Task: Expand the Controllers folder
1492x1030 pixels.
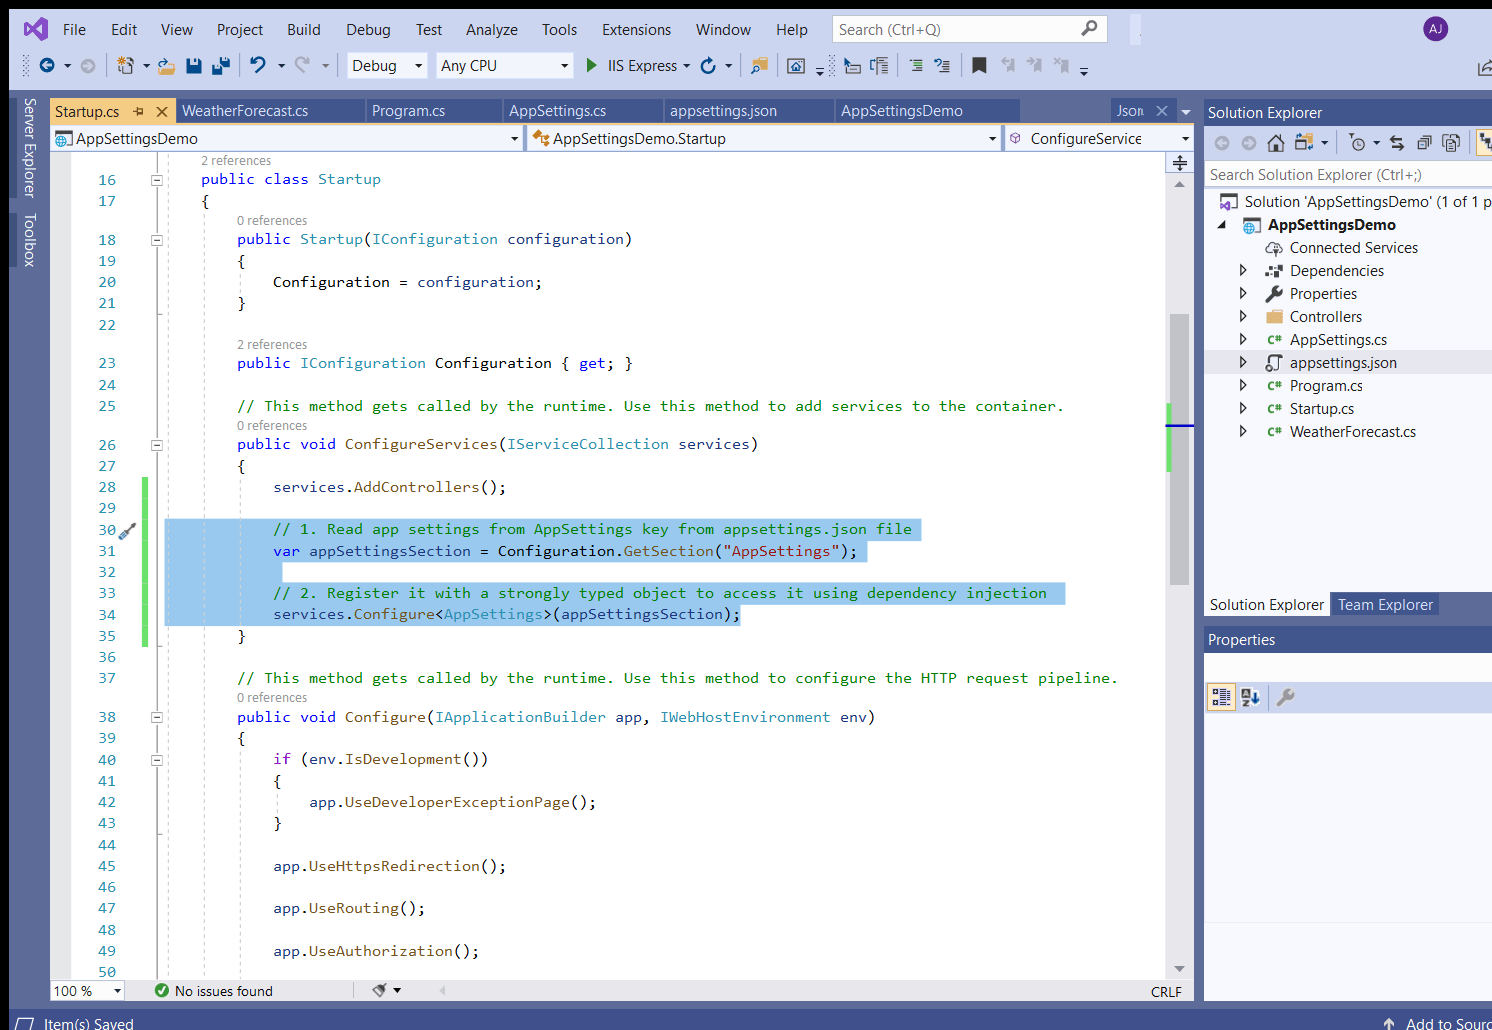Action: coord(1243,316)
